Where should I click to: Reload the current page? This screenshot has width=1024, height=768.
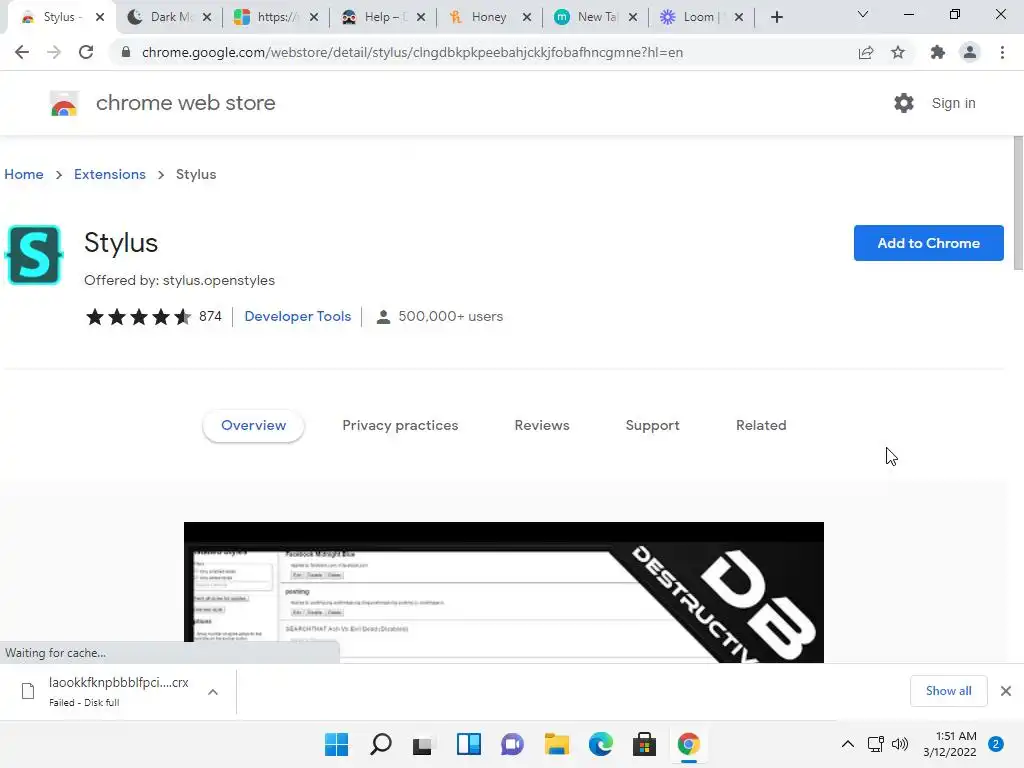(x=86, y=52)
